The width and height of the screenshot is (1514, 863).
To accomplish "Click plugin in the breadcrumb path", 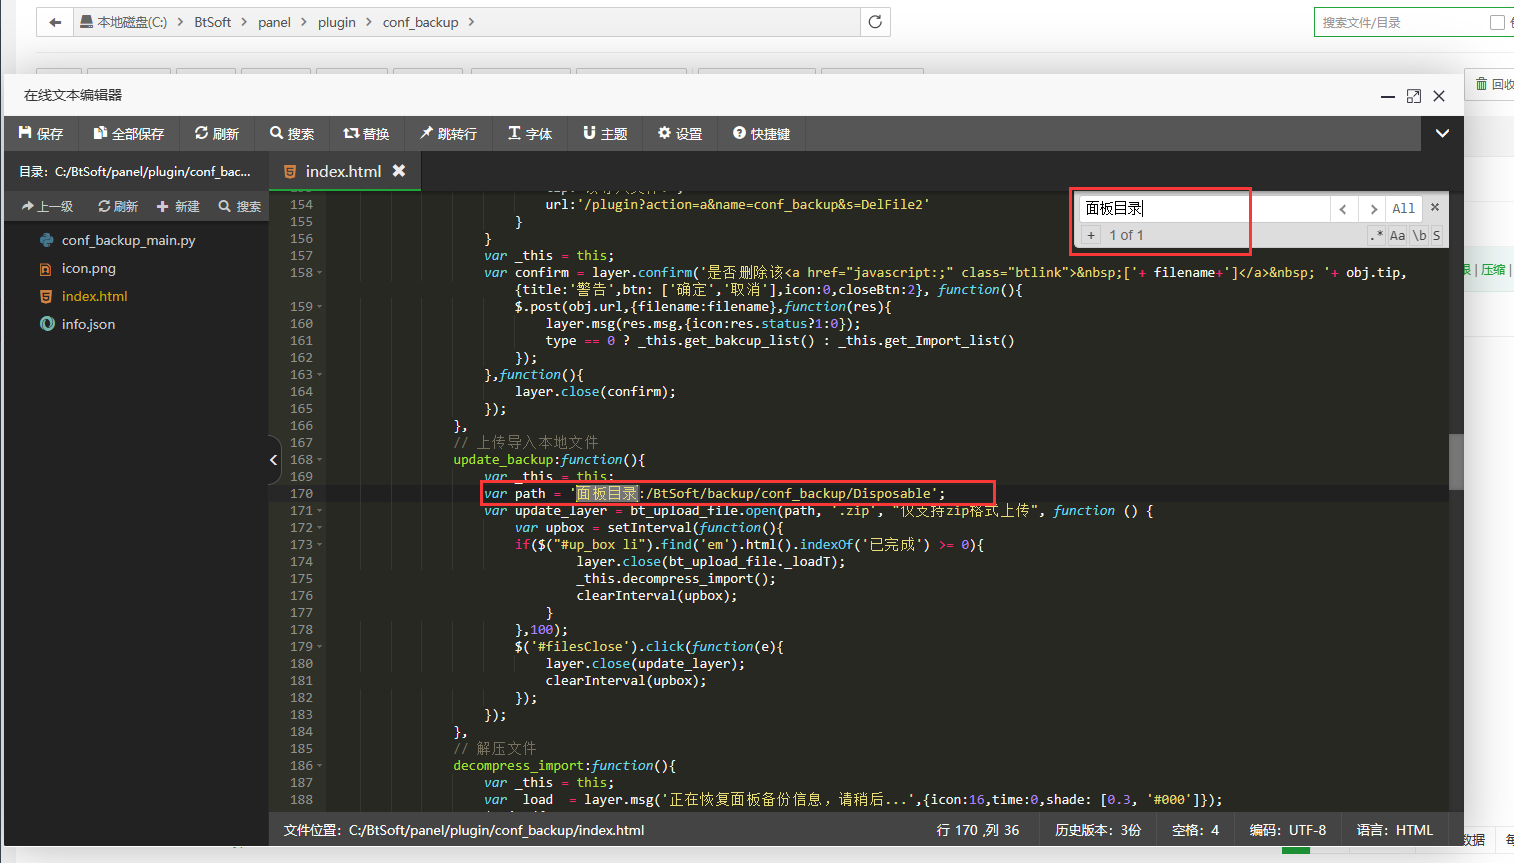I will tap(337, 22).
